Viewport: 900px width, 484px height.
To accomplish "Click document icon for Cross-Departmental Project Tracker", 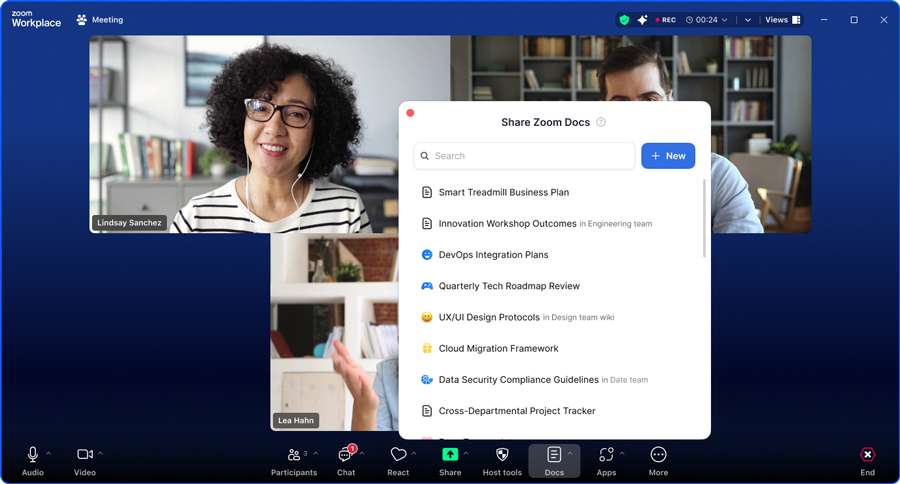I will coord(426,411).
